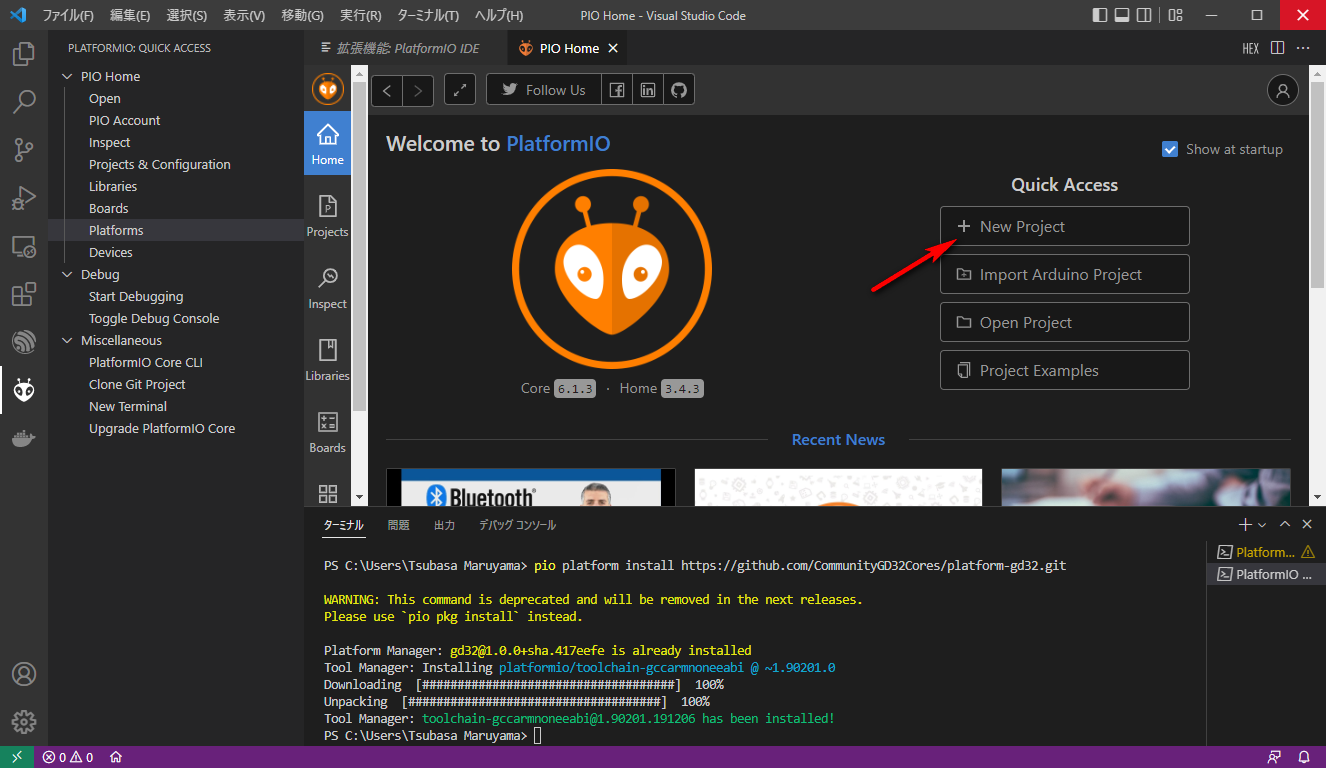The width and height of the screenshot is (1326, 768).
Task: Collapse the PIO Home tree section
Action: 68,76
